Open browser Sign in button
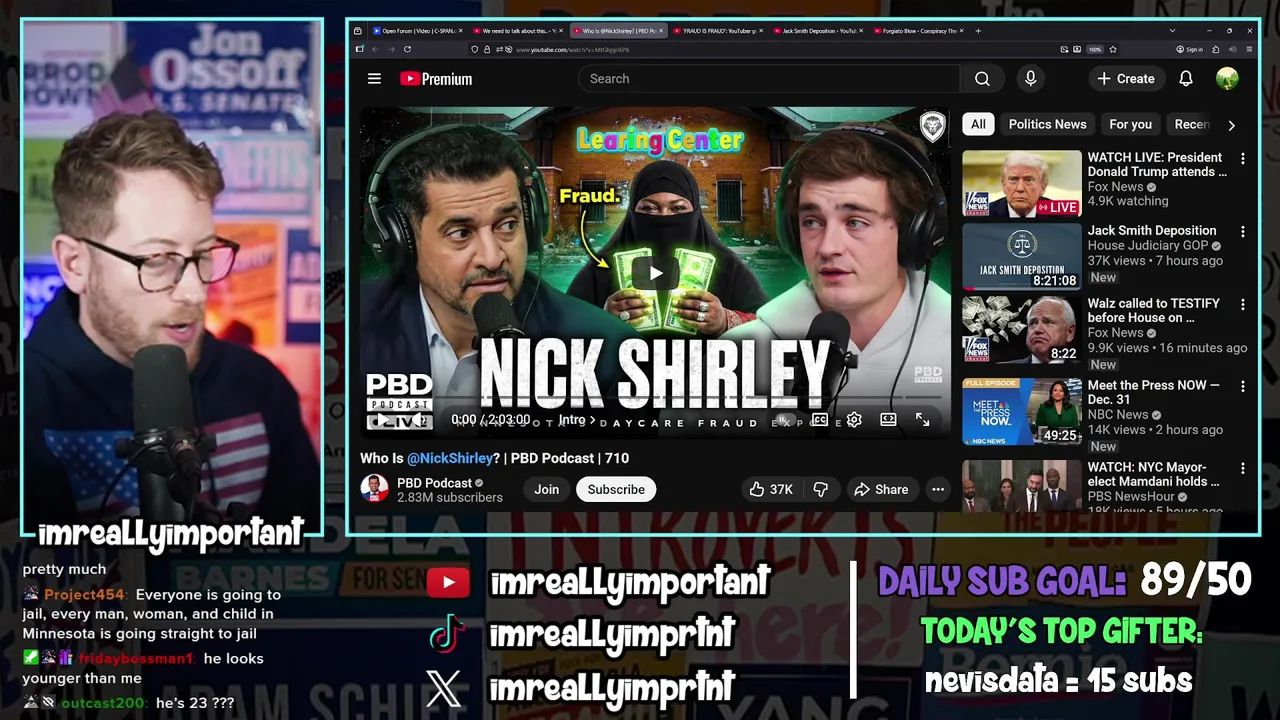This screenshot has height=720, width=1280. (1190, 49)
